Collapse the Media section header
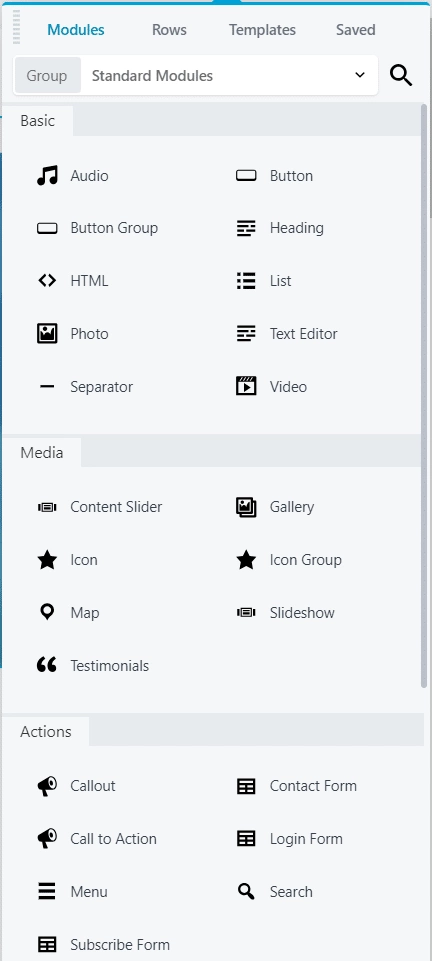Screen dimensions: 432x961 (42, 453)
